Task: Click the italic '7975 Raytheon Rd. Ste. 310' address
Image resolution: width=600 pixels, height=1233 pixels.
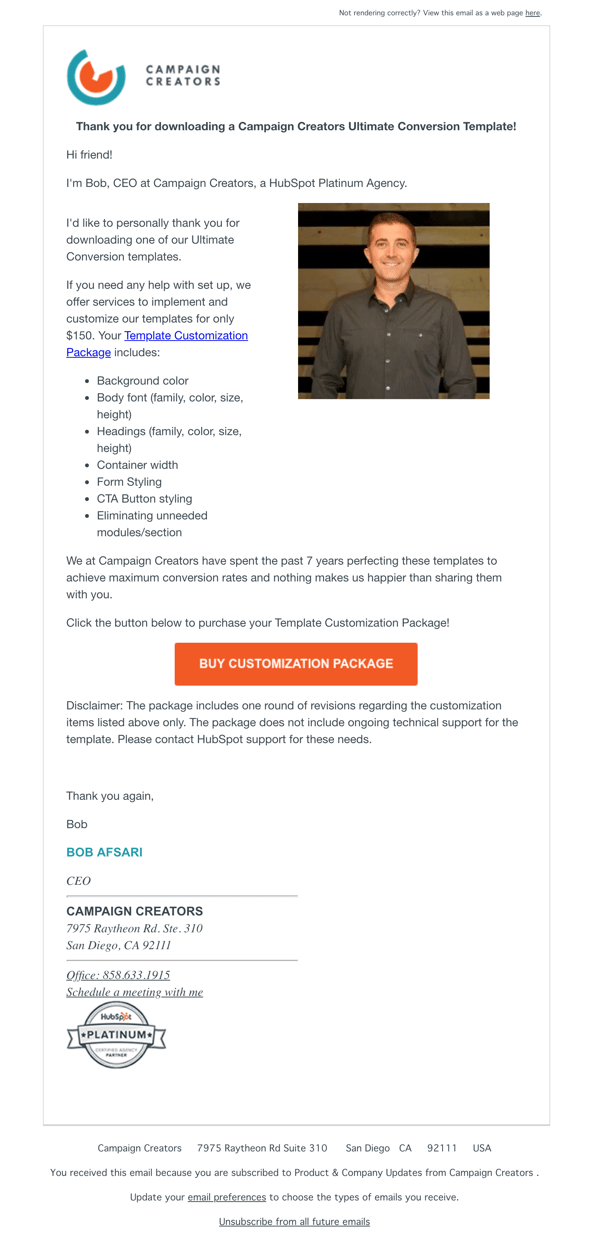Action: pyautogui.click(x=134, y=928)
